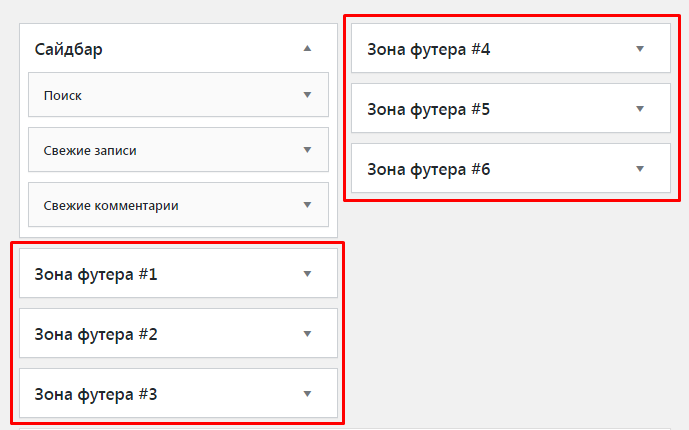689x430 pixels.
Task: Click the Зона футера #5 title
Action: [429, 108]
